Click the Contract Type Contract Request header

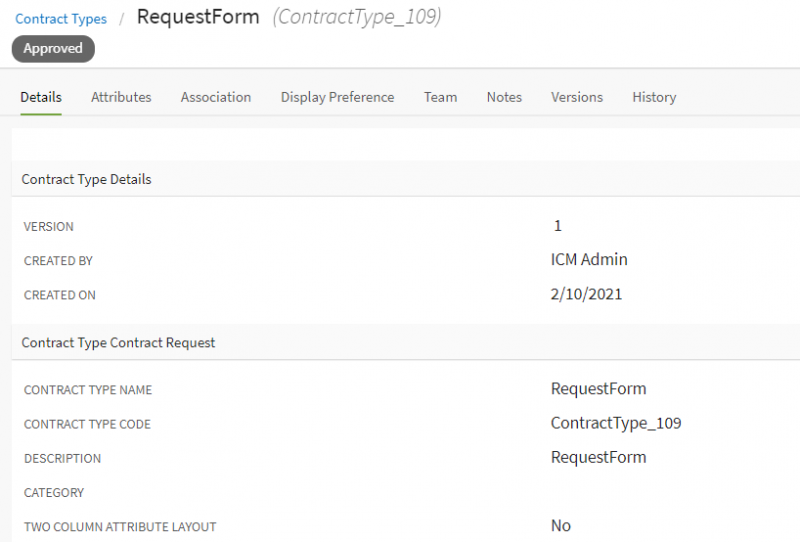[x=118, y=342]
